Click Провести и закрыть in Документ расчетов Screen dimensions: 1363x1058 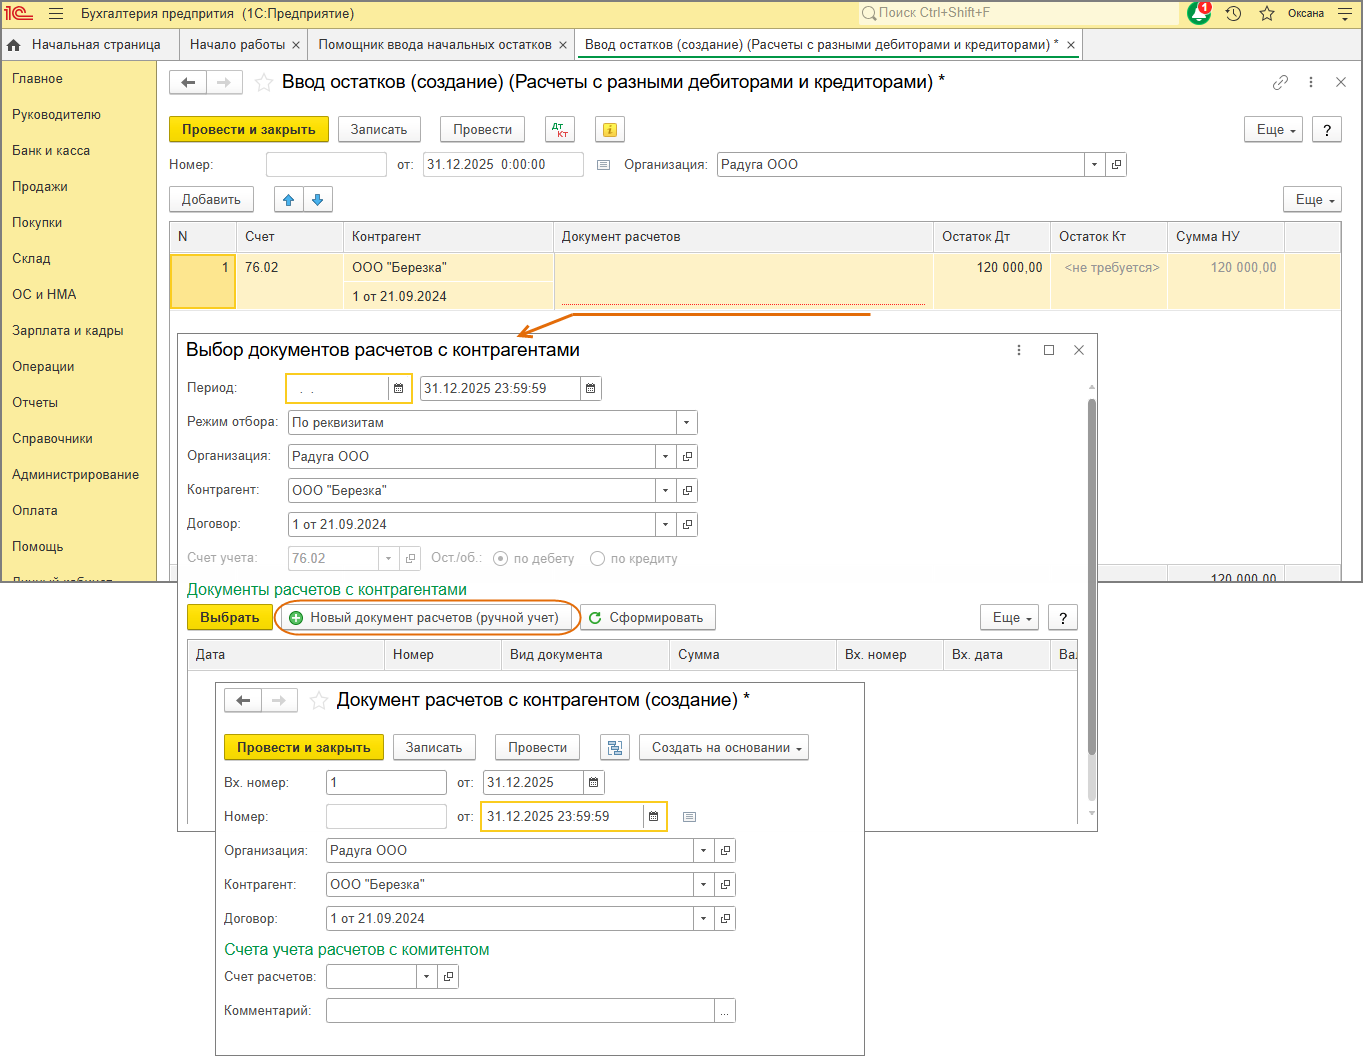(304, 748)
